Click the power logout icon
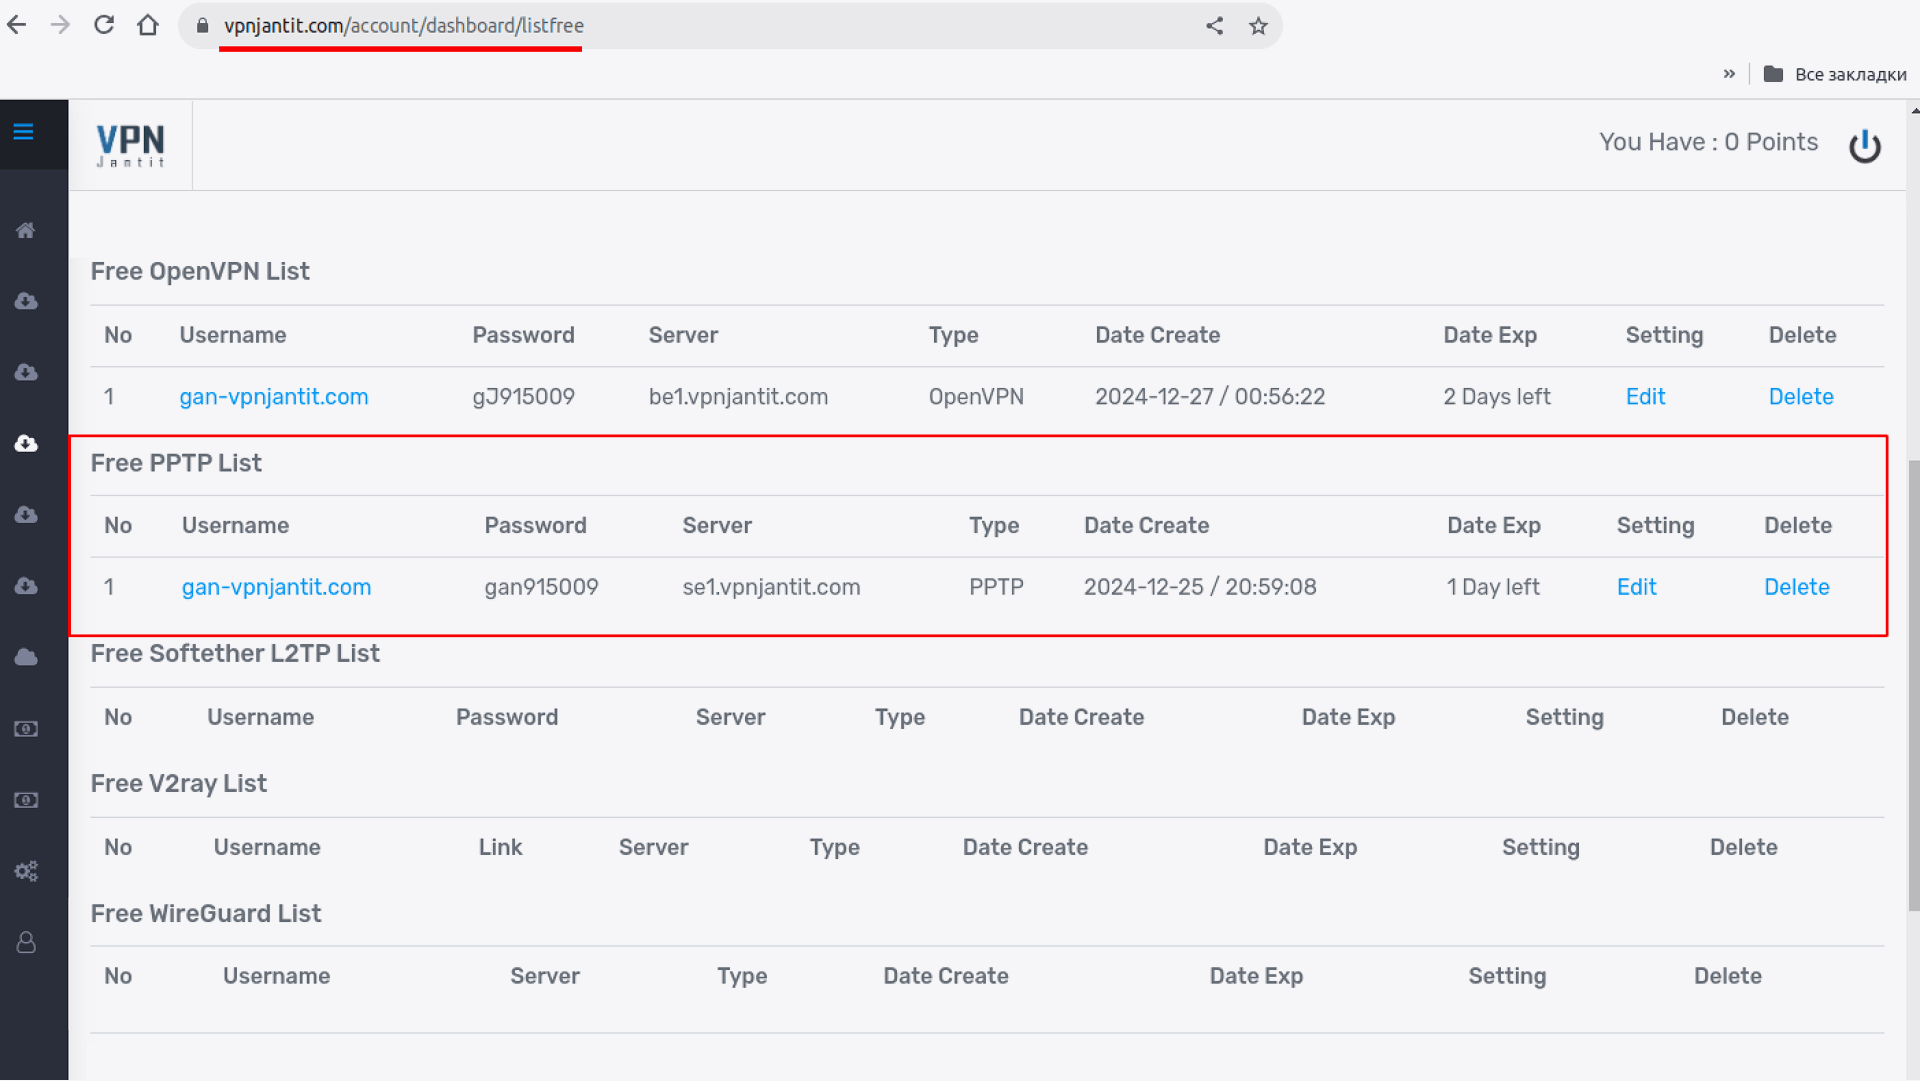This screenshot has width=1920, height=1082. tap(1864, 146)
